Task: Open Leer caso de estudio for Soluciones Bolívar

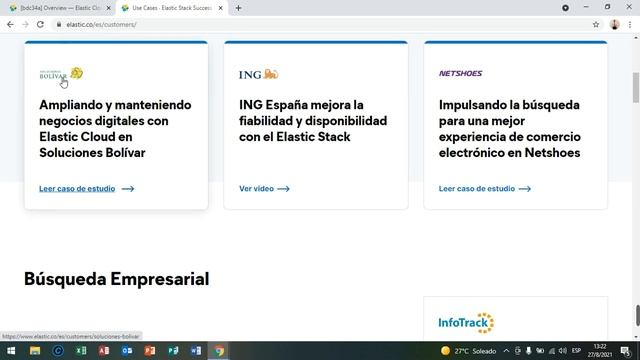Action: coord(77,189)
